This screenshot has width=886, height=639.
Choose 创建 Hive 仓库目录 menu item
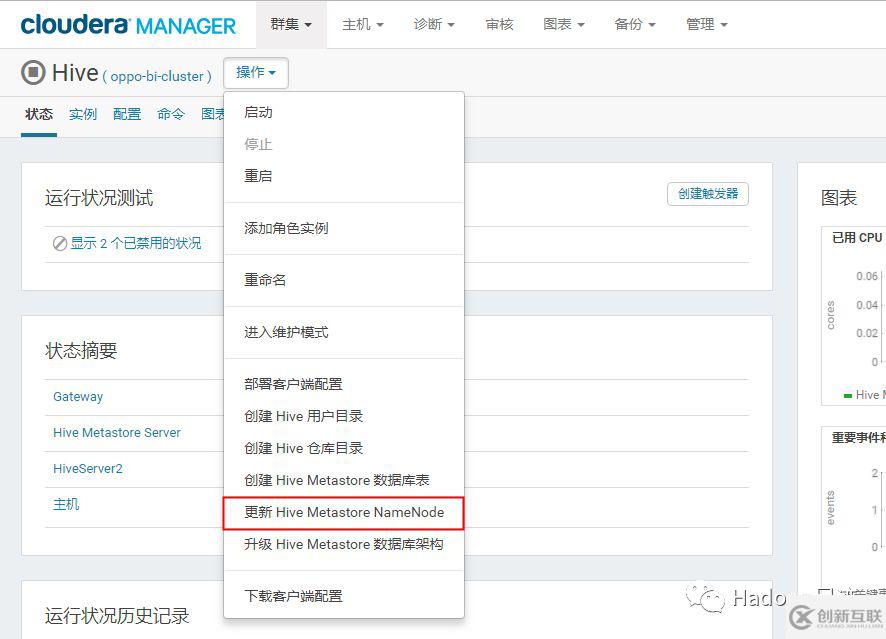(344, 449)
